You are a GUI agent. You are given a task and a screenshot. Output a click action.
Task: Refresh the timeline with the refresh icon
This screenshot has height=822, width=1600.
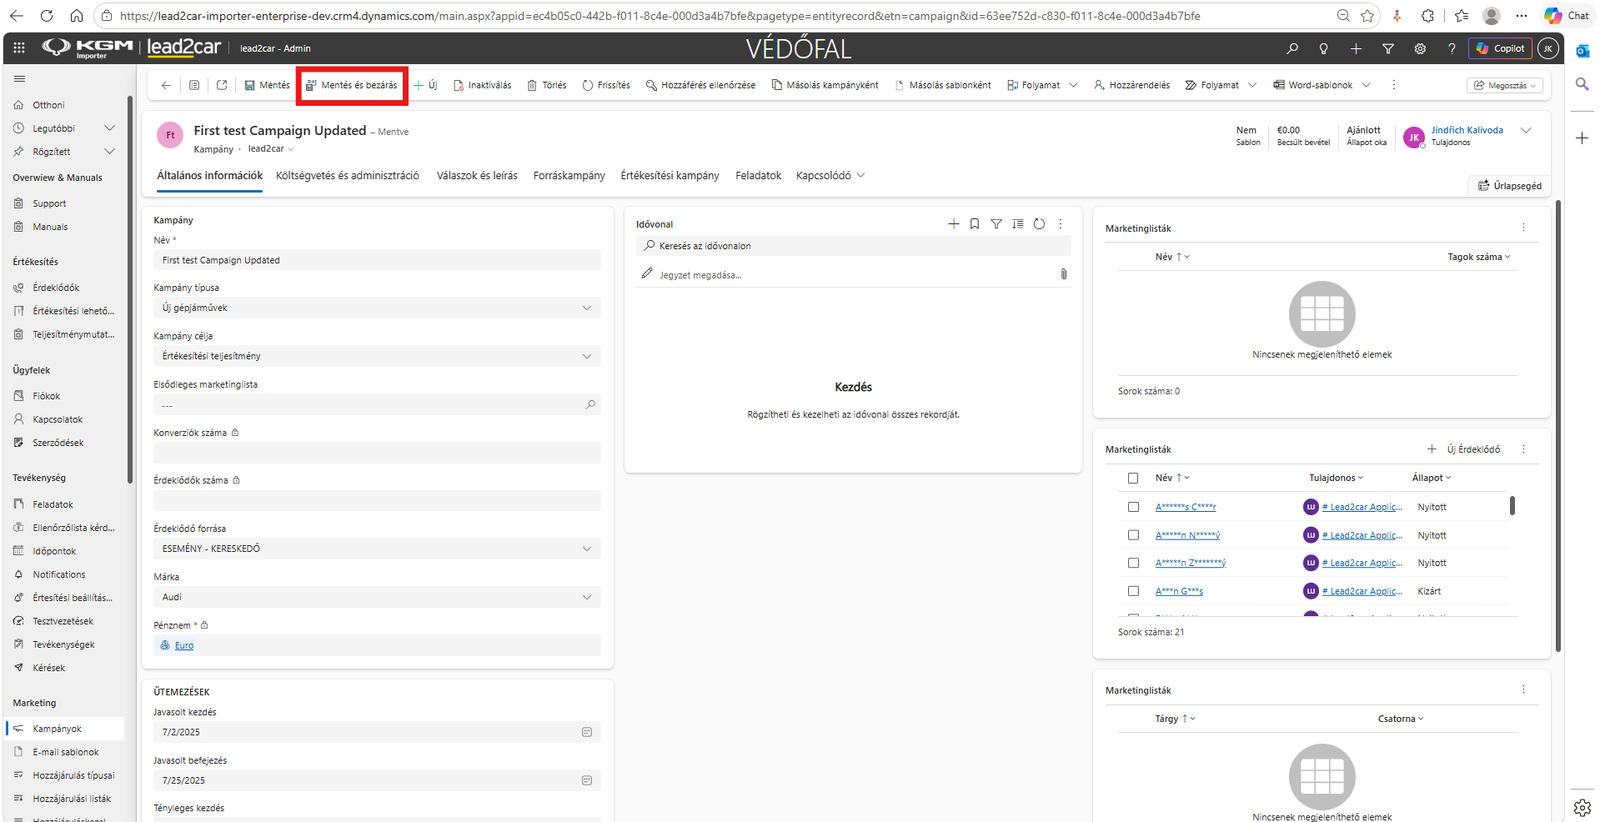pos(1039,224)
